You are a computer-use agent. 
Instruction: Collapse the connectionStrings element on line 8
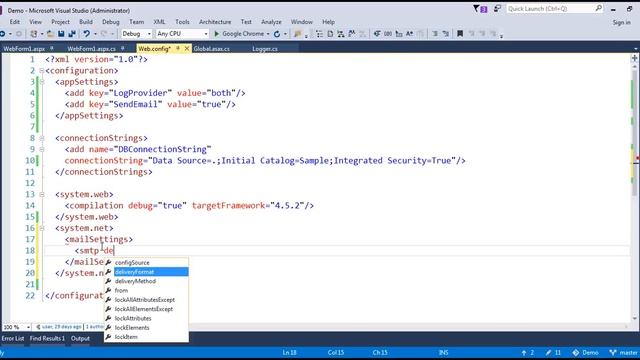click(x=42, y=138)
